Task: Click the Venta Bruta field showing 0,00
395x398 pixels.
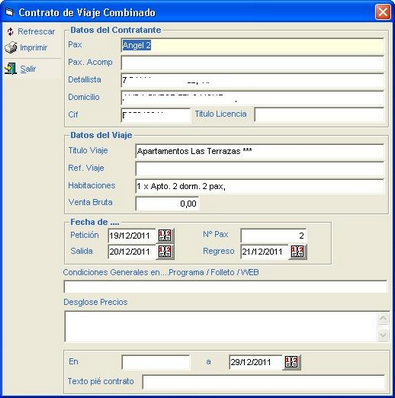Action: (167, 204)
